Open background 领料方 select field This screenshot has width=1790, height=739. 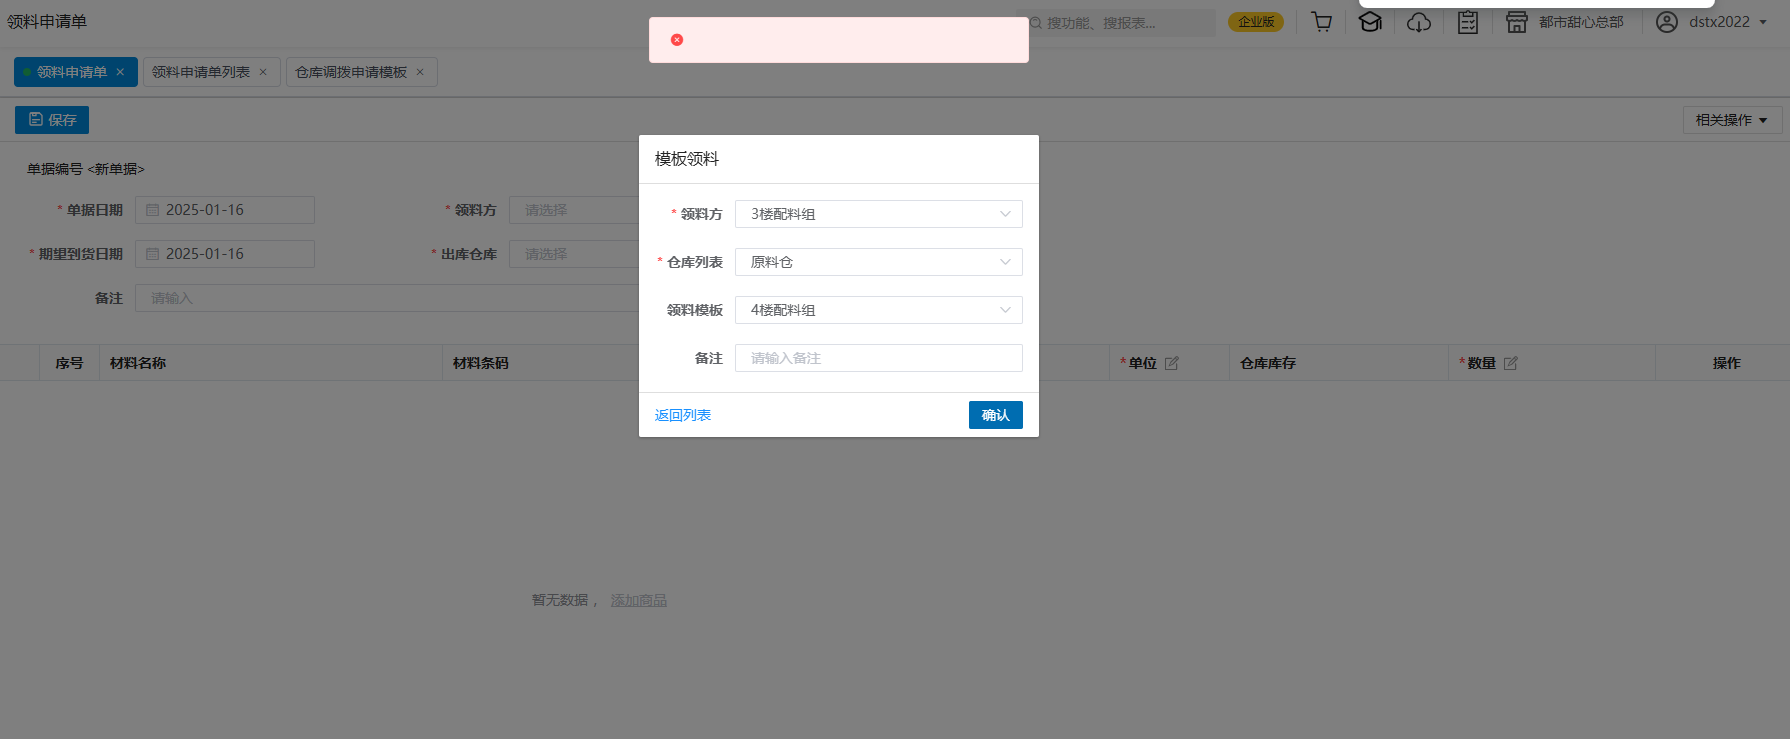click(x=574, y=210)
